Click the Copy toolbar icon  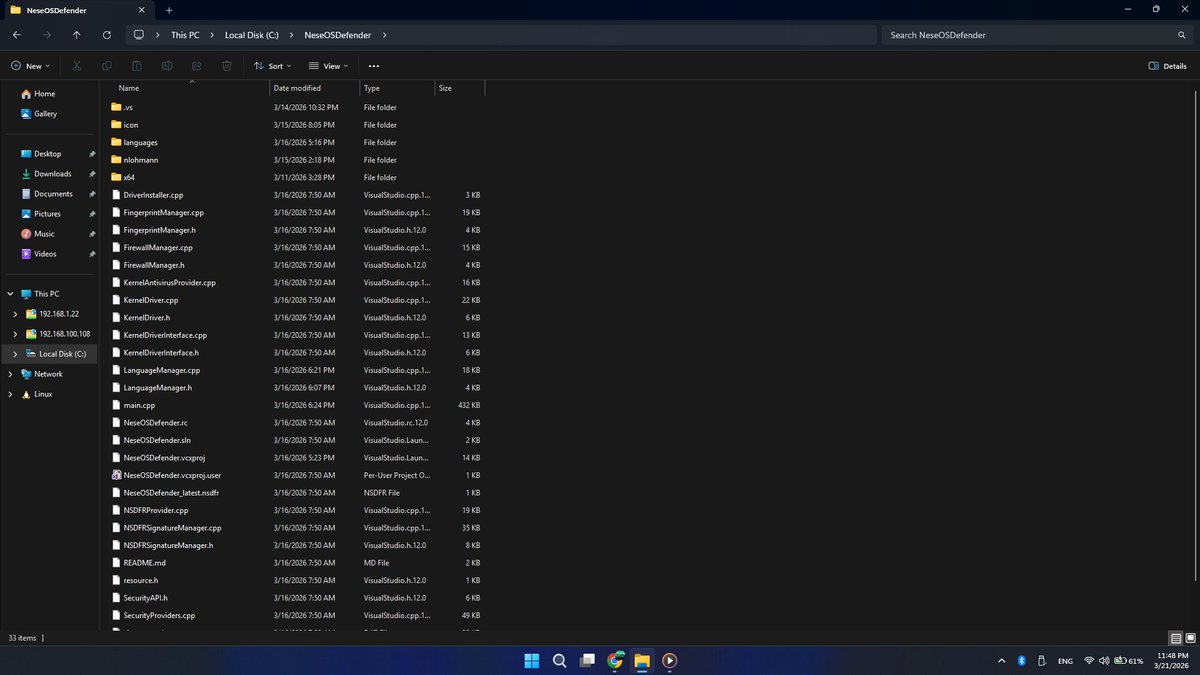coord(107,66)
